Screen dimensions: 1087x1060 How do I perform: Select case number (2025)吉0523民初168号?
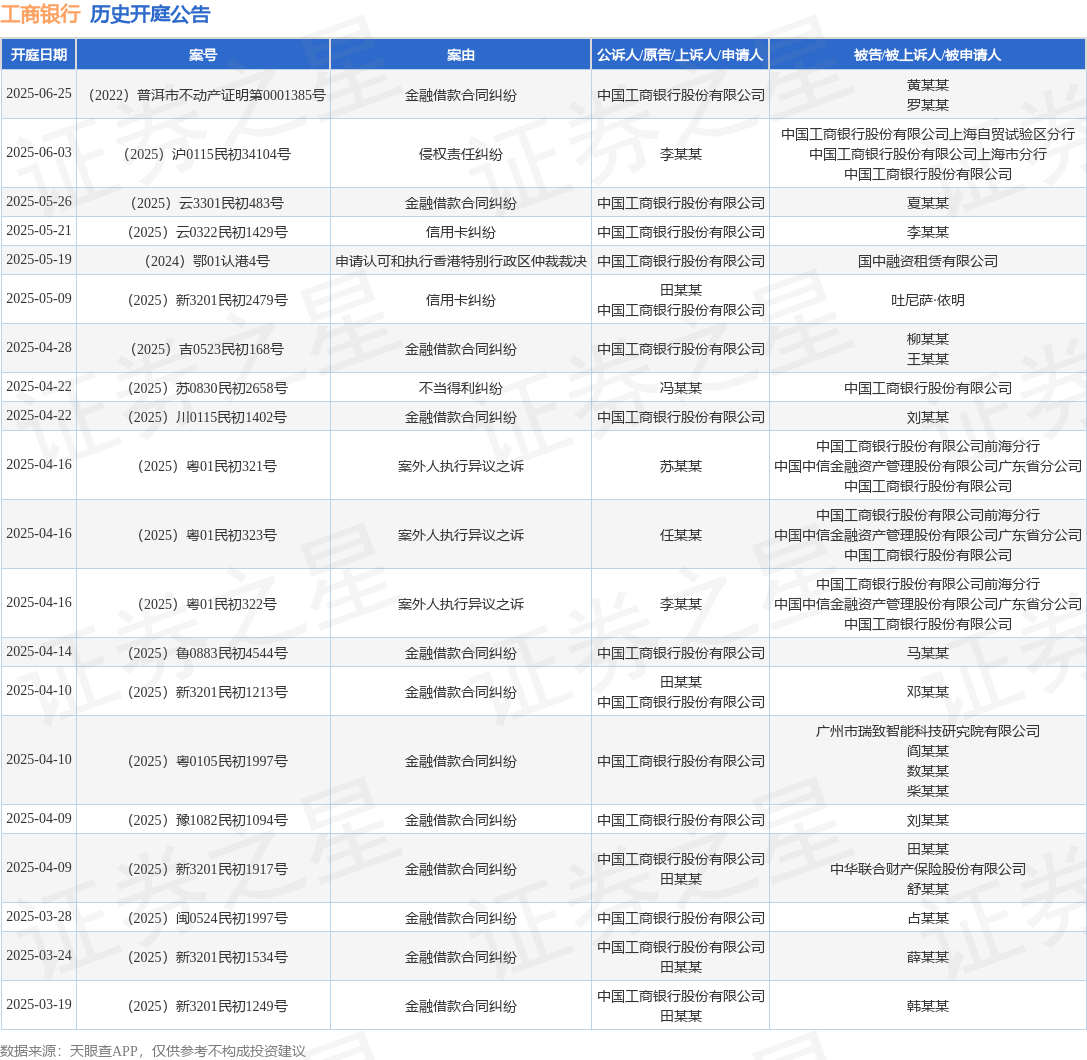click(x=207, y=349)
